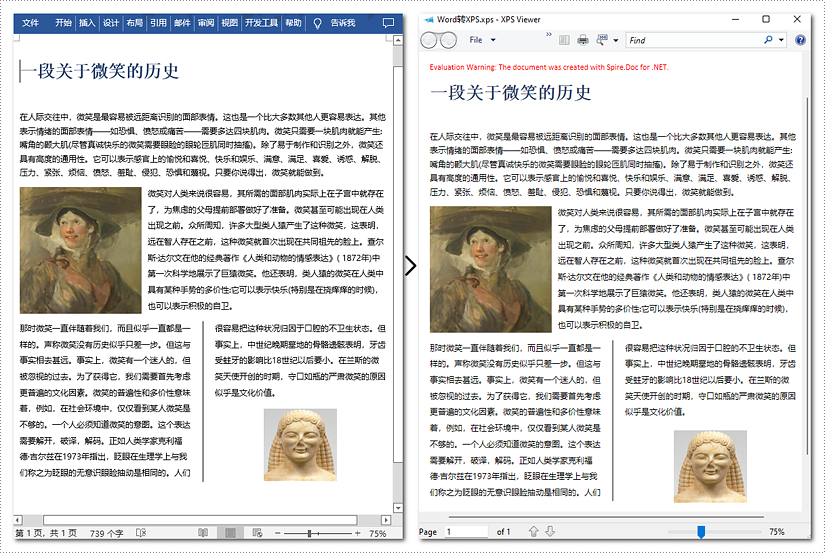Close the XPS Viewer window
825x553 pixels.
point(797,19)
